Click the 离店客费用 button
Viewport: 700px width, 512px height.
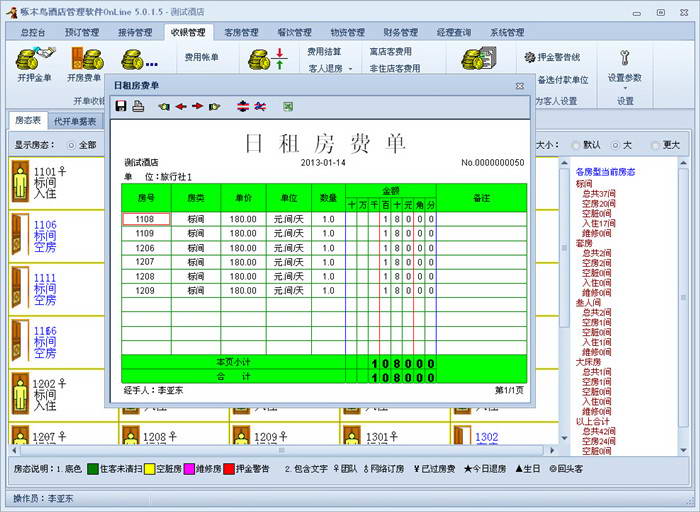[x=391, y=52]
